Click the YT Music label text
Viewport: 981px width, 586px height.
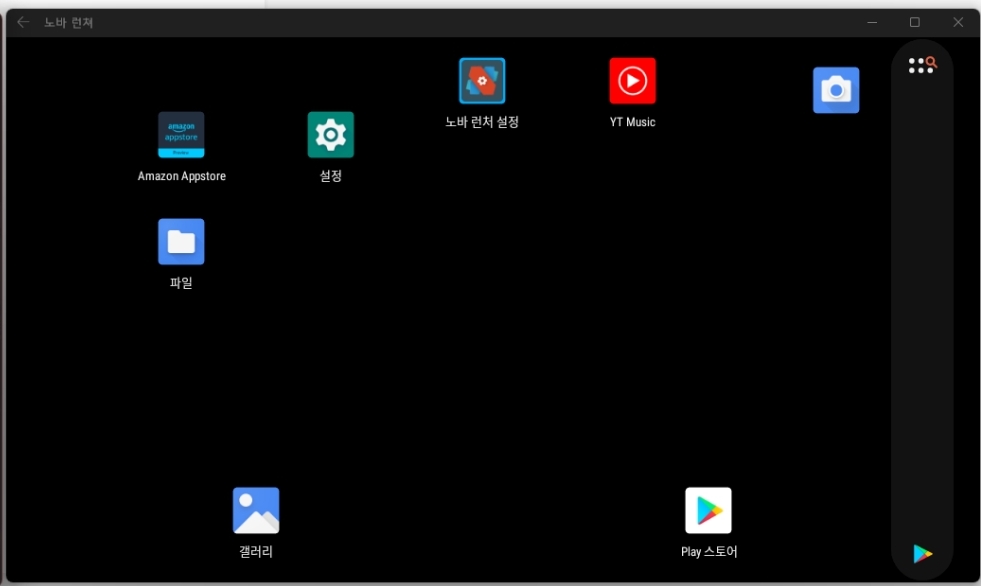tap(633, 122)
